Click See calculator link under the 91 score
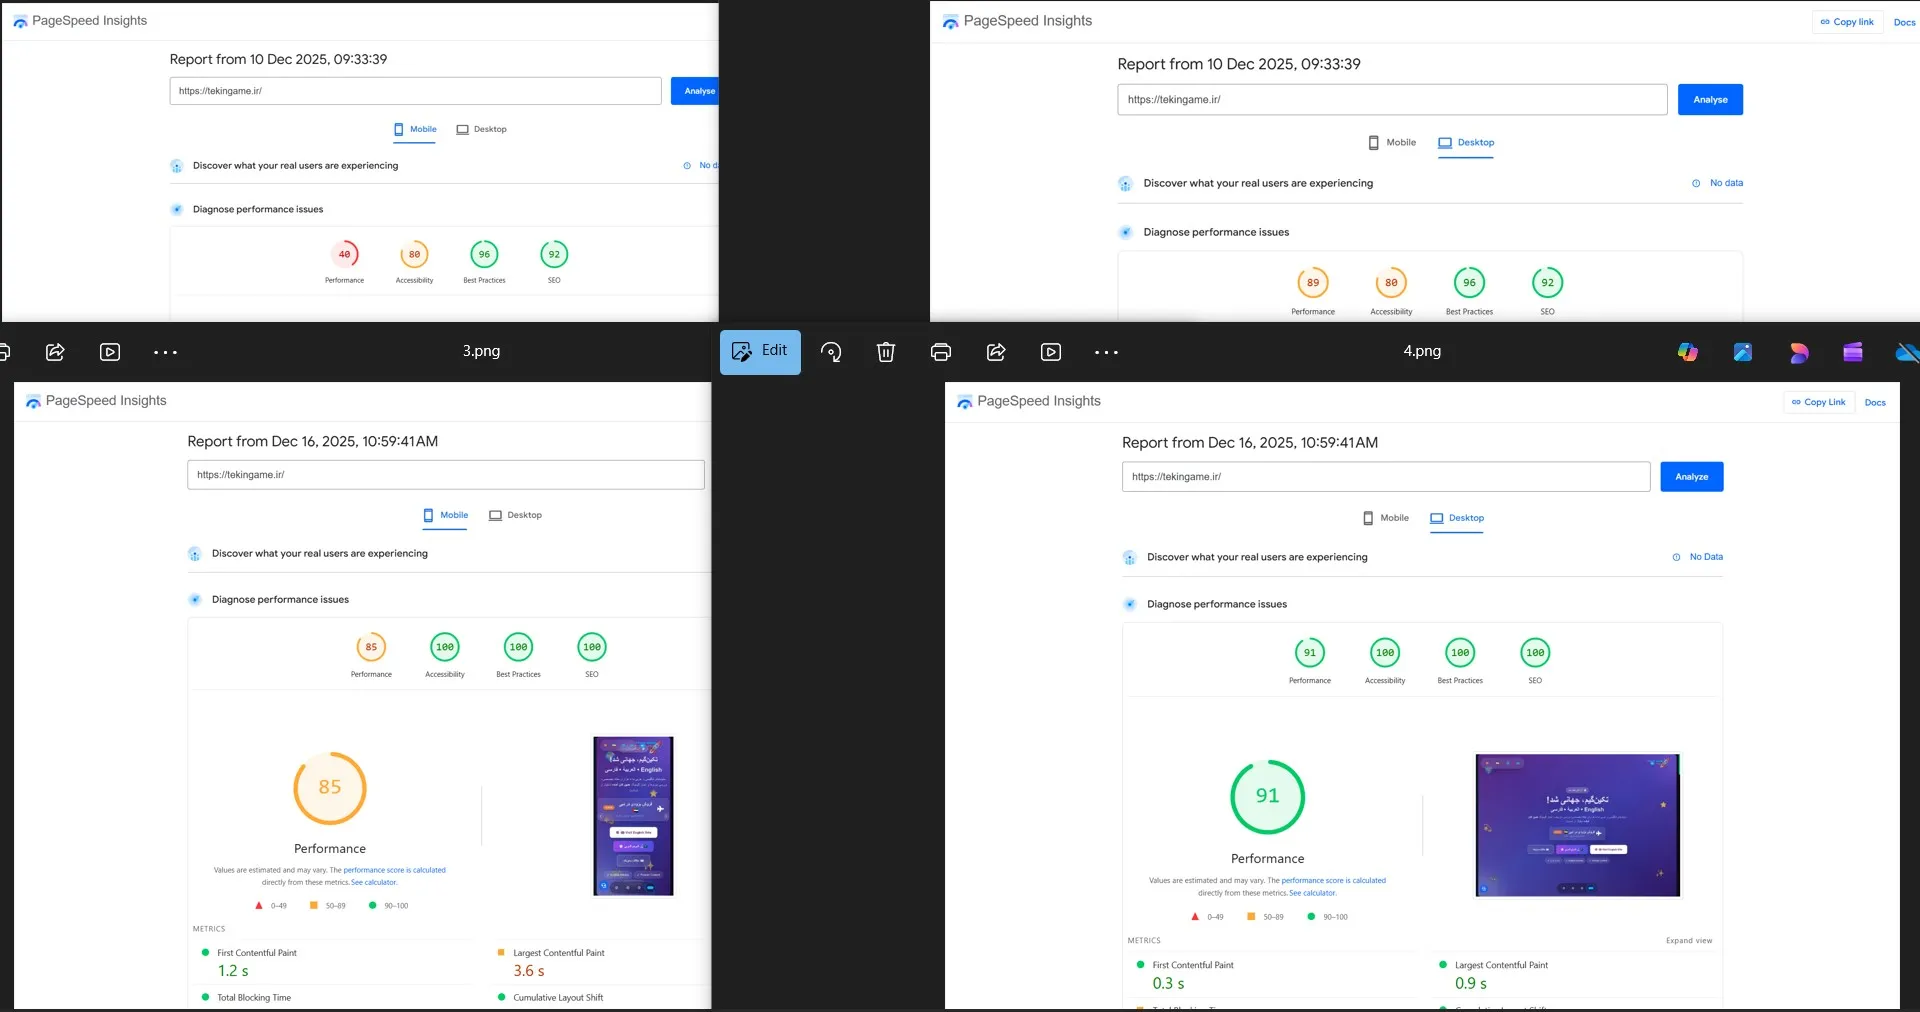Viewport: 1920px width, 1012px height. point(1312,893)
